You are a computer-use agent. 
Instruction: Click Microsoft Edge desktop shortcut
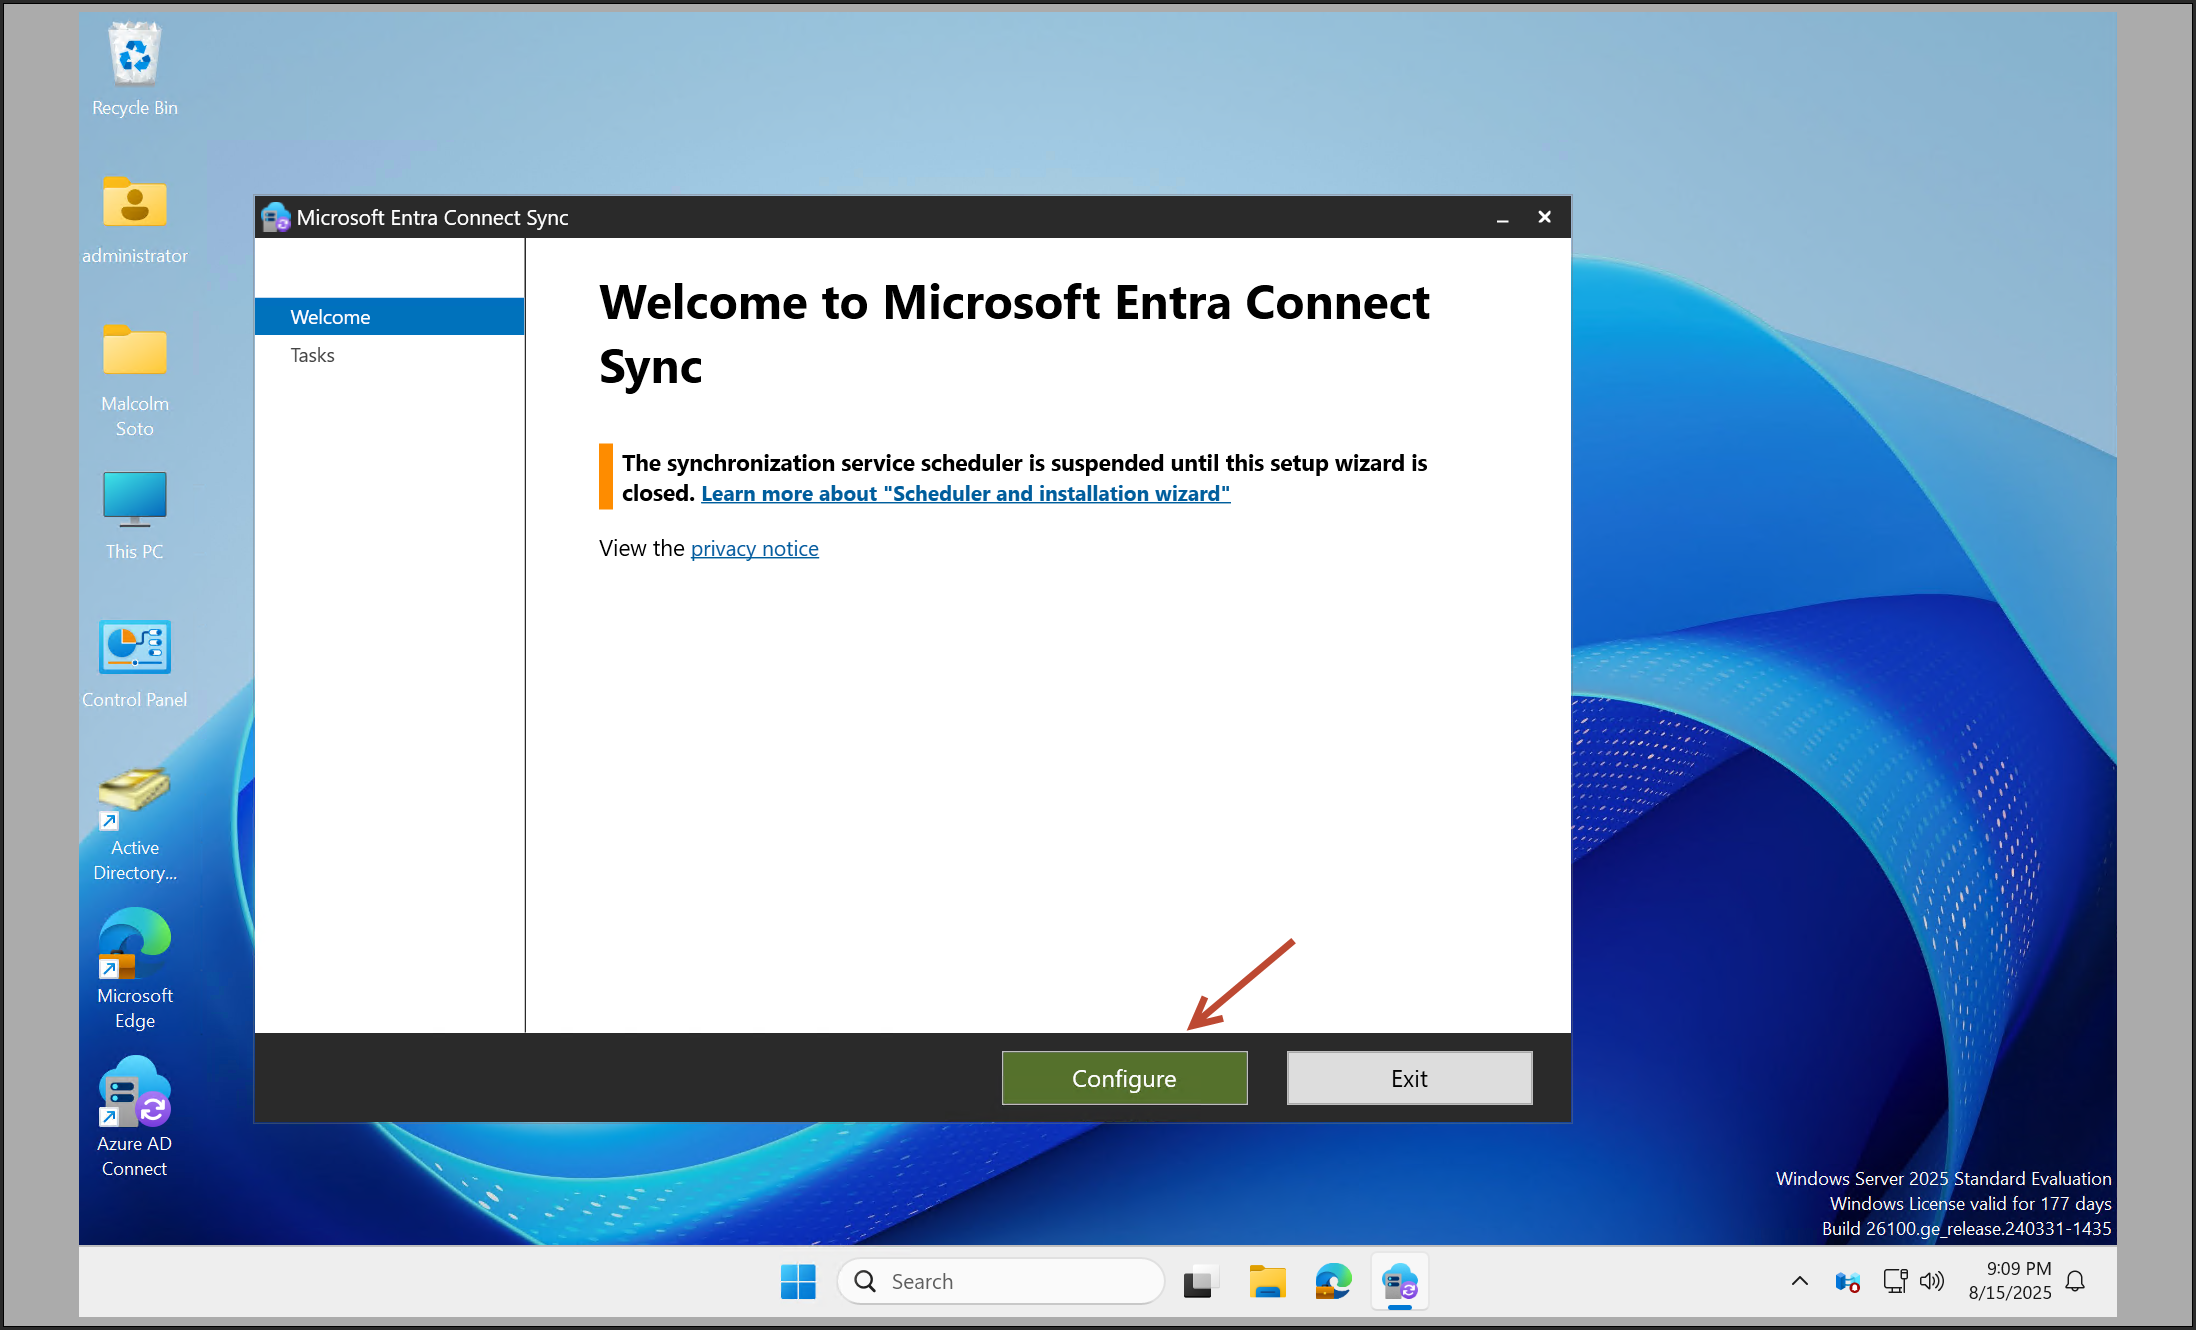pos(134,944)
